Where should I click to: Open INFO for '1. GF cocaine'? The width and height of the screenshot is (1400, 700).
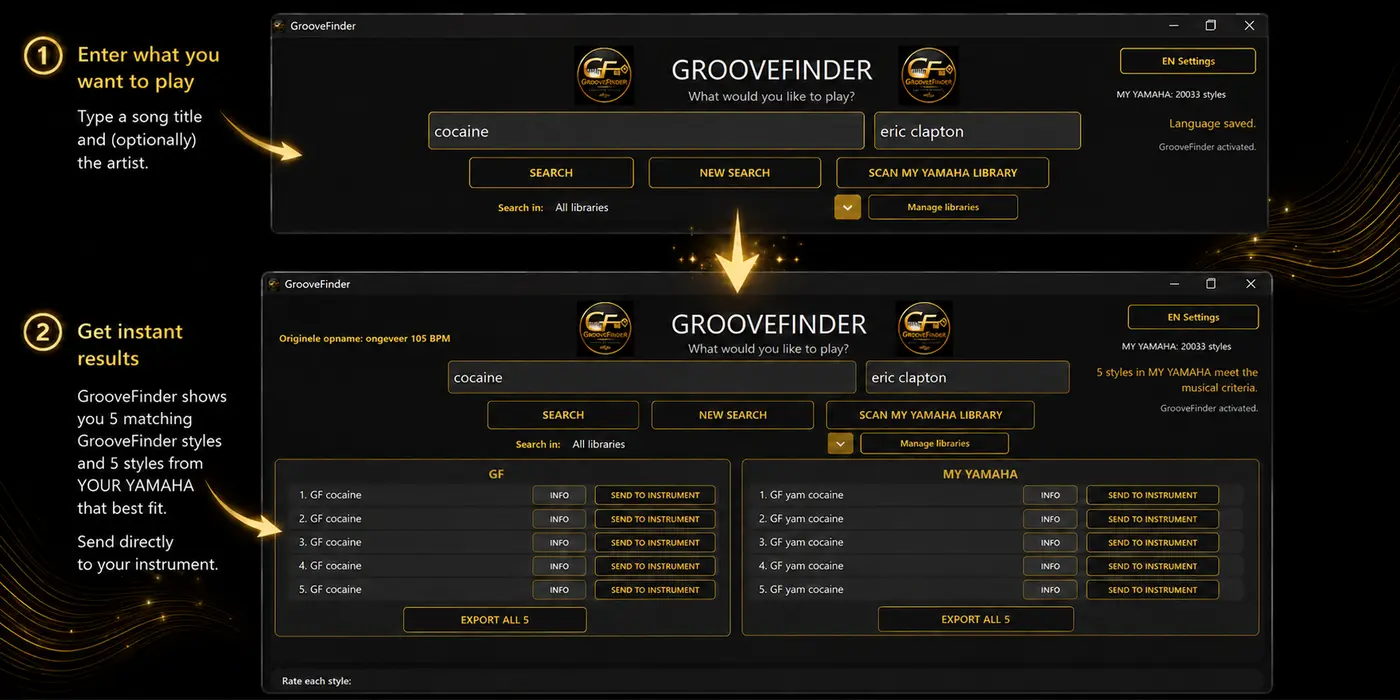559,495
